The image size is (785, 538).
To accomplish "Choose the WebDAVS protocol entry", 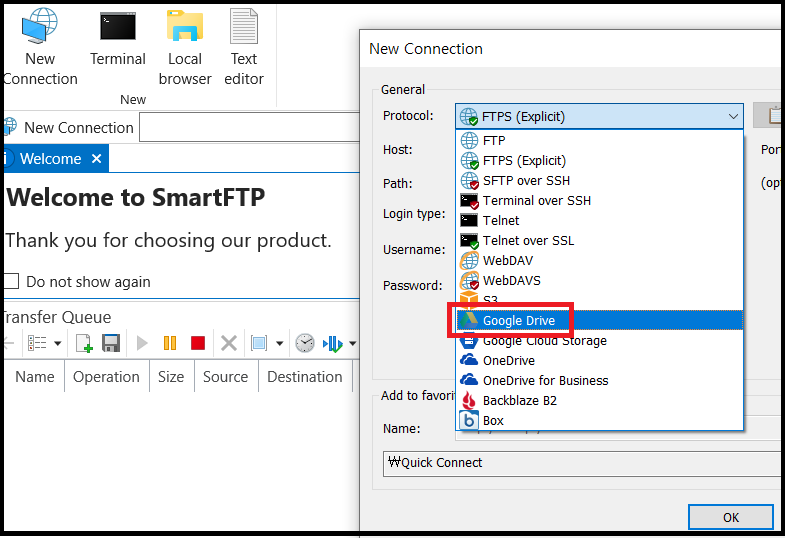I will pos(599,281).
